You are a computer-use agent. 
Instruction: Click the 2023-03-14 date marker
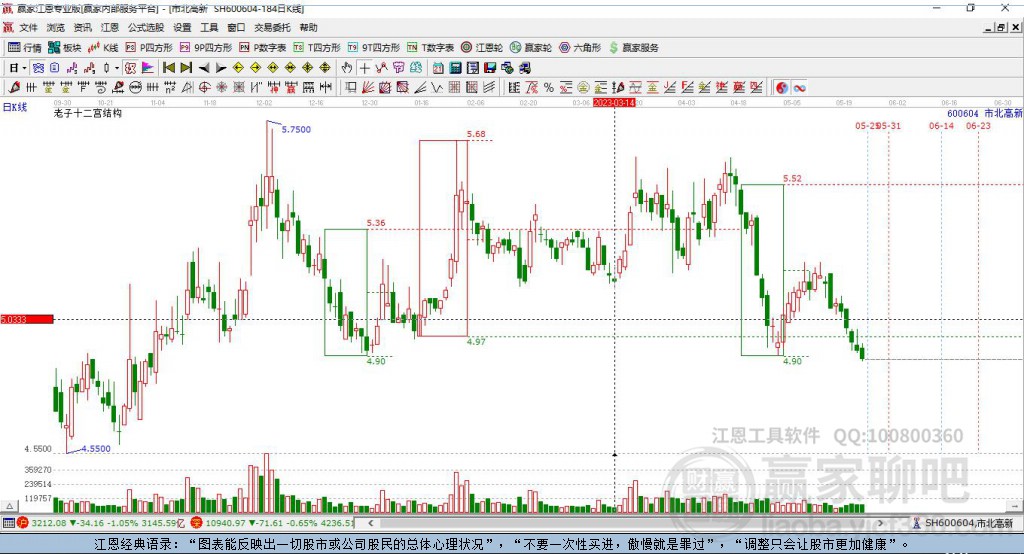614,103
